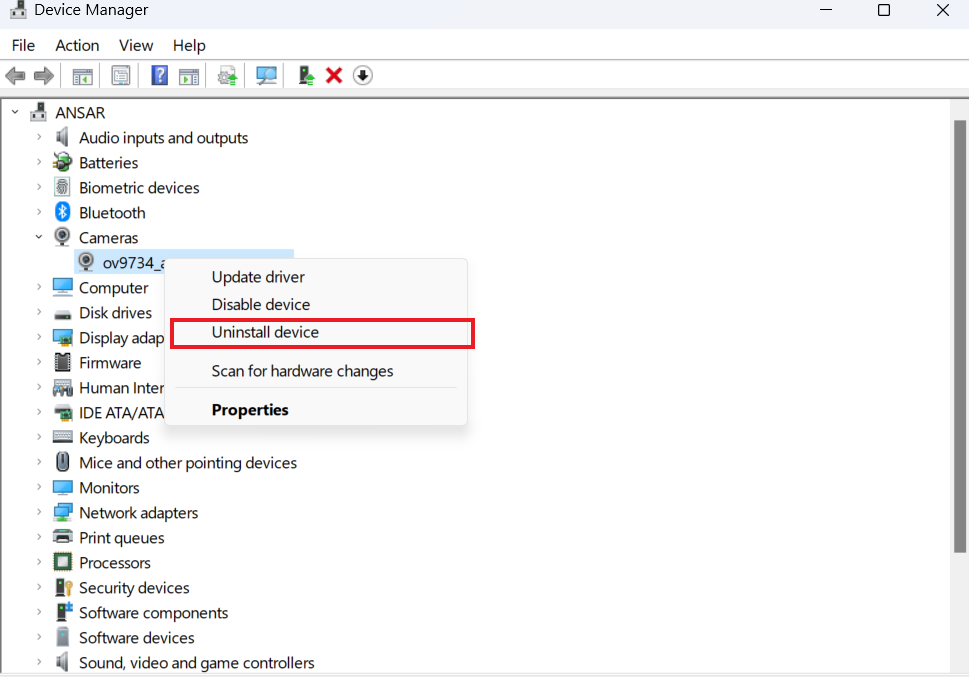
Task: Expand the Processors node
Action: (39, 562)
